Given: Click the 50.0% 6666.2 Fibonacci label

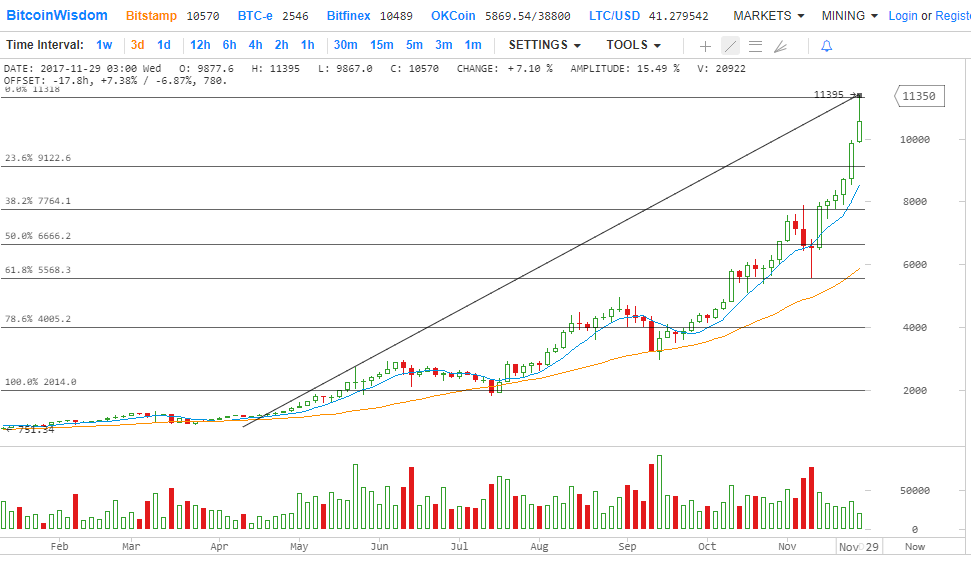Looking at the screenshot, I should (x=38, y=236).
